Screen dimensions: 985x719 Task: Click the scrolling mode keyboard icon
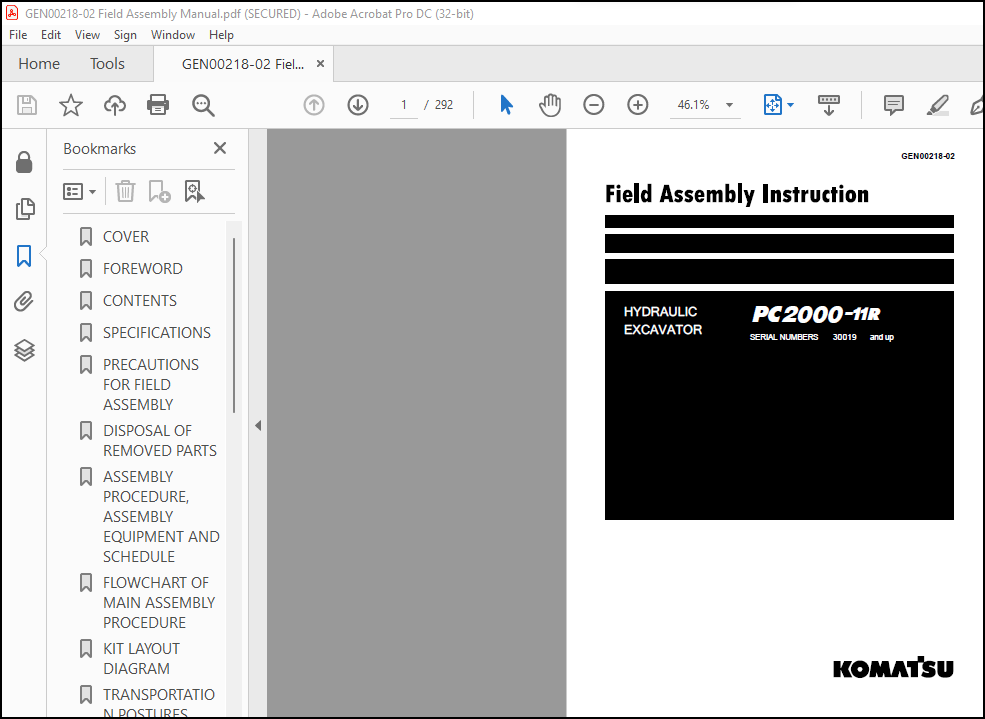coord(829,105)
